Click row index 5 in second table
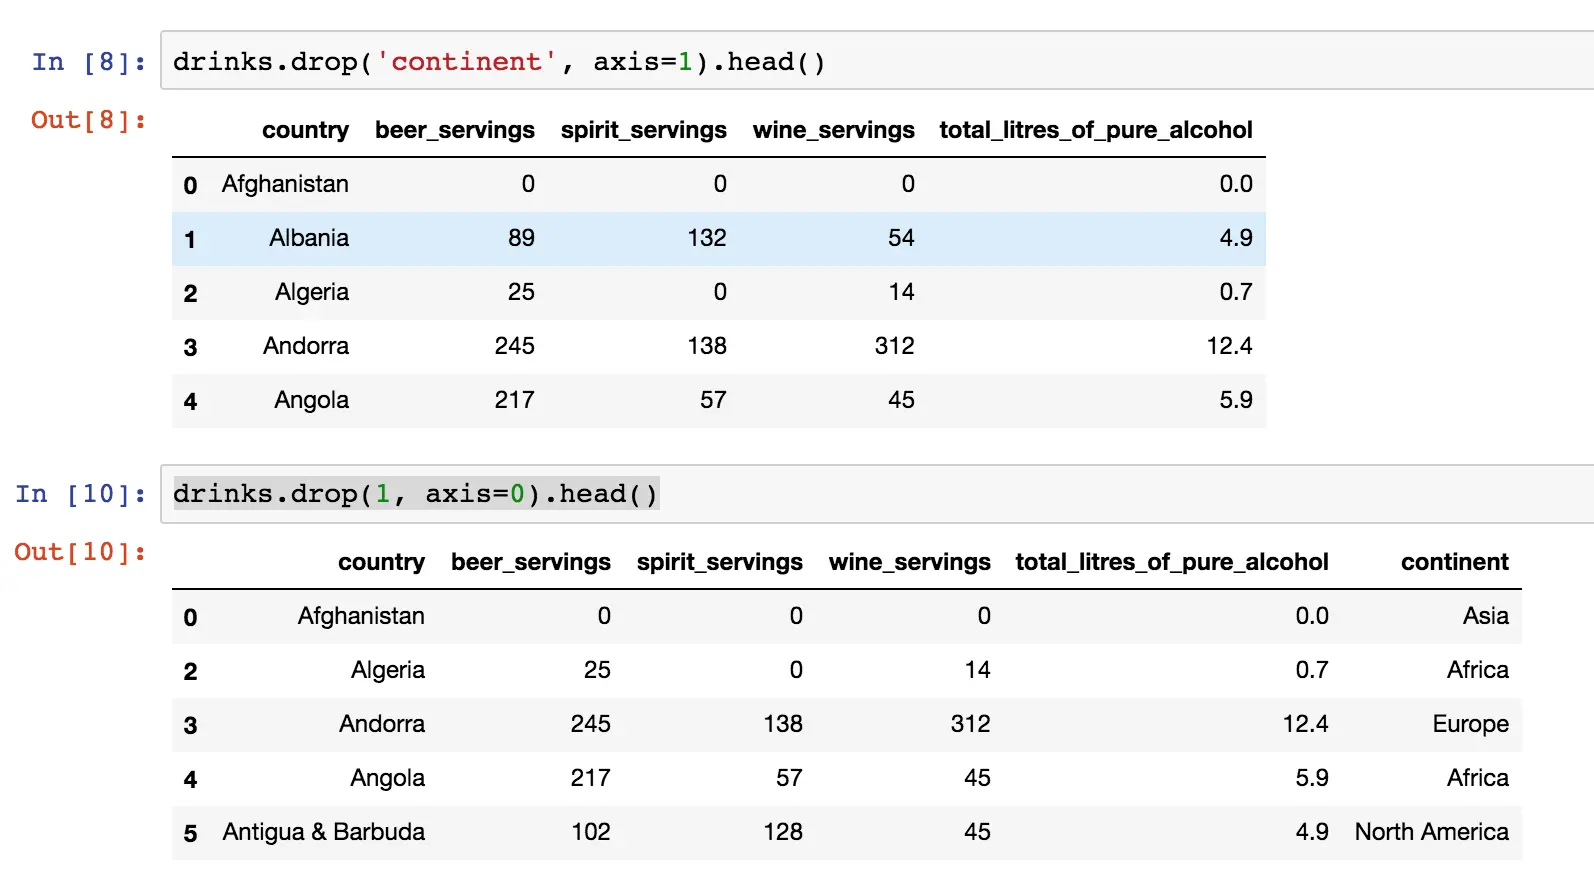Image resolution: width=1594 pixels, height=890 pixels. coord(190,833)
